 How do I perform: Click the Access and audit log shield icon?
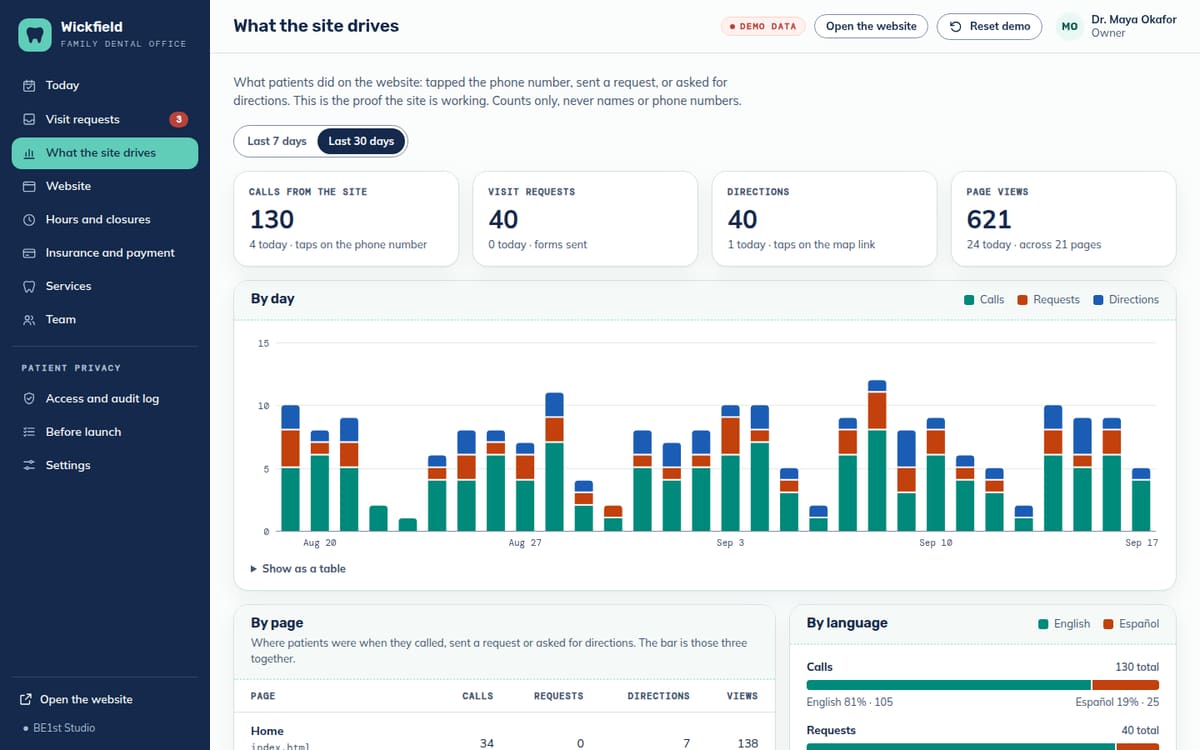pos(29,398)
